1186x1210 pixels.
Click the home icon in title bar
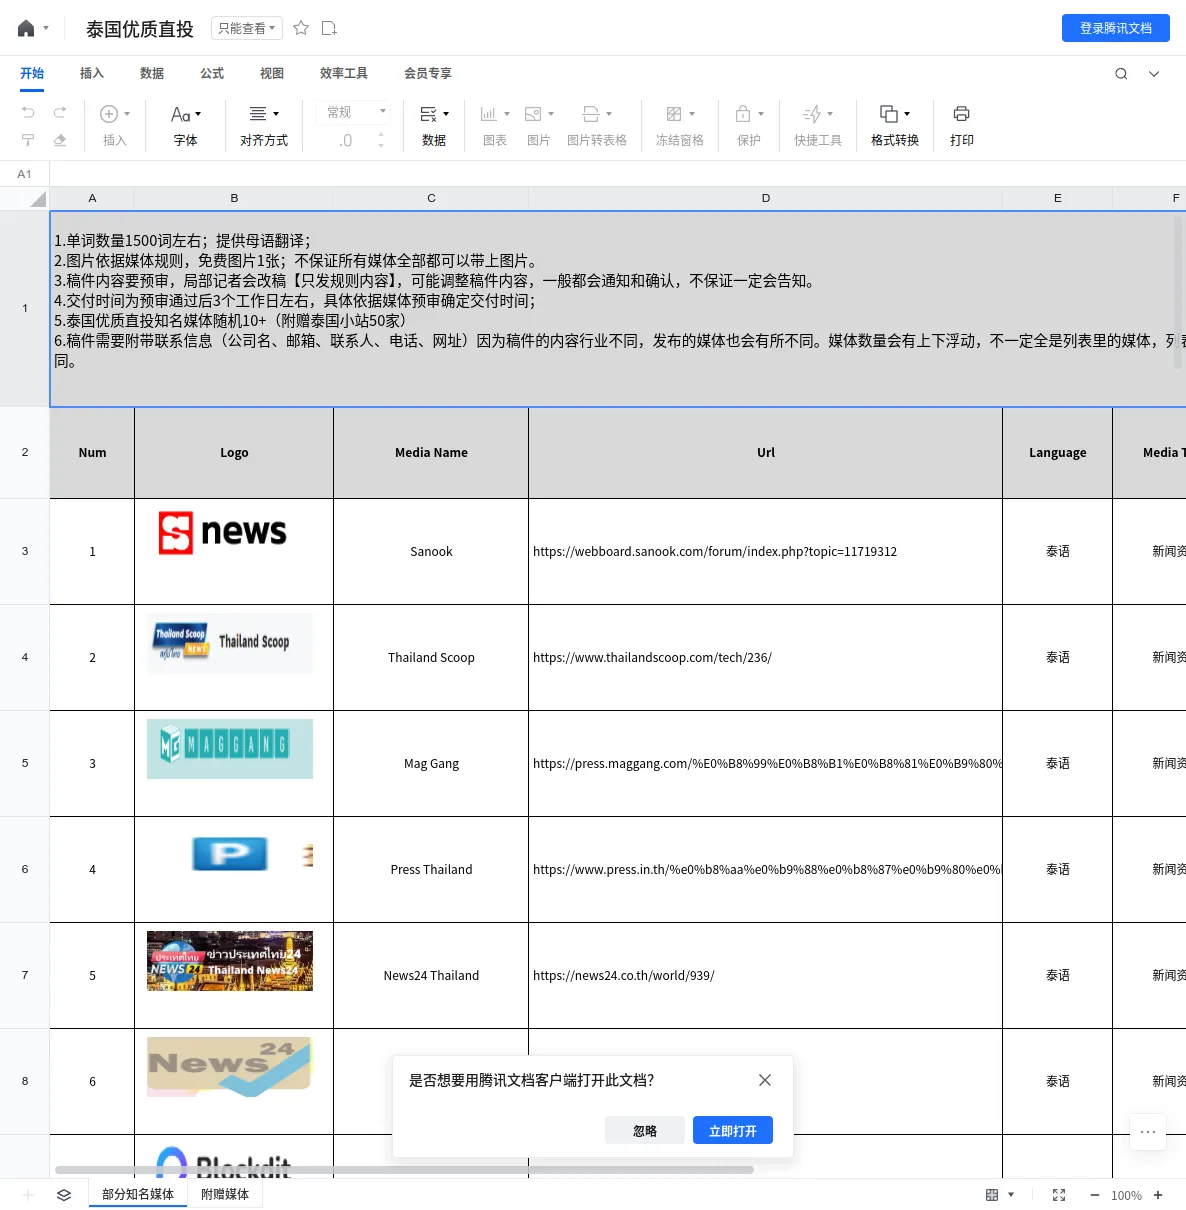(x=26, y=28)
